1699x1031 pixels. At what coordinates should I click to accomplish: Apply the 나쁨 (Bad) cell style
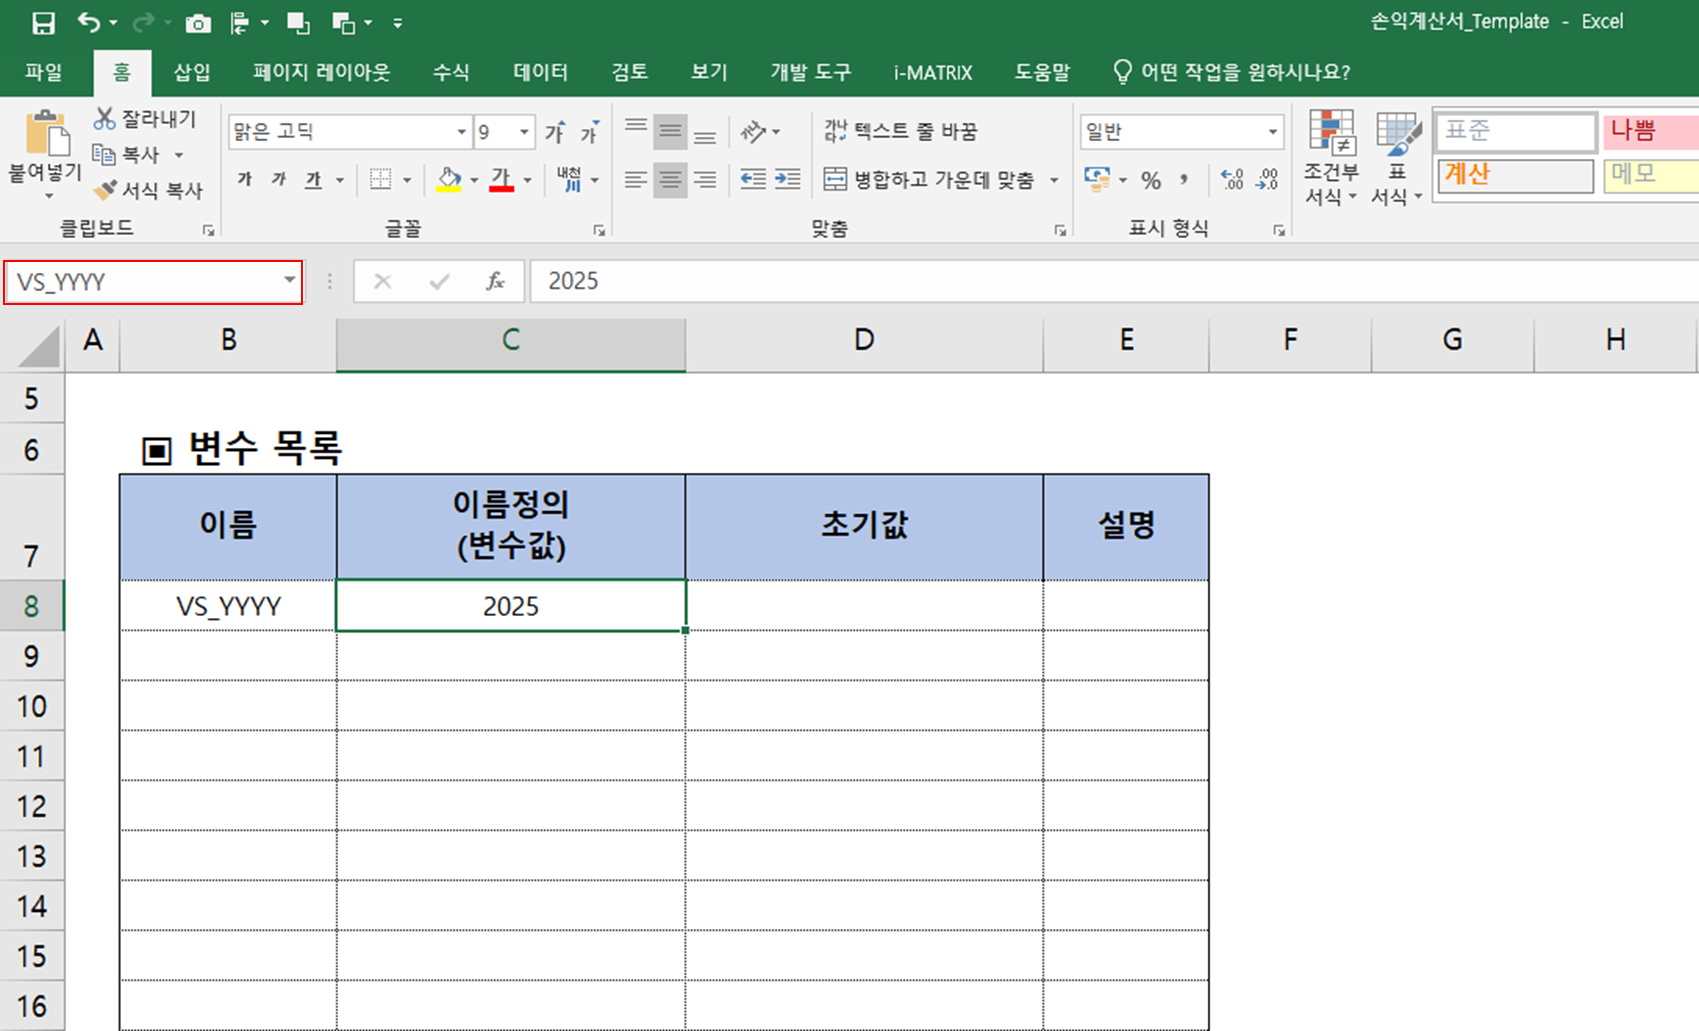1650,131
